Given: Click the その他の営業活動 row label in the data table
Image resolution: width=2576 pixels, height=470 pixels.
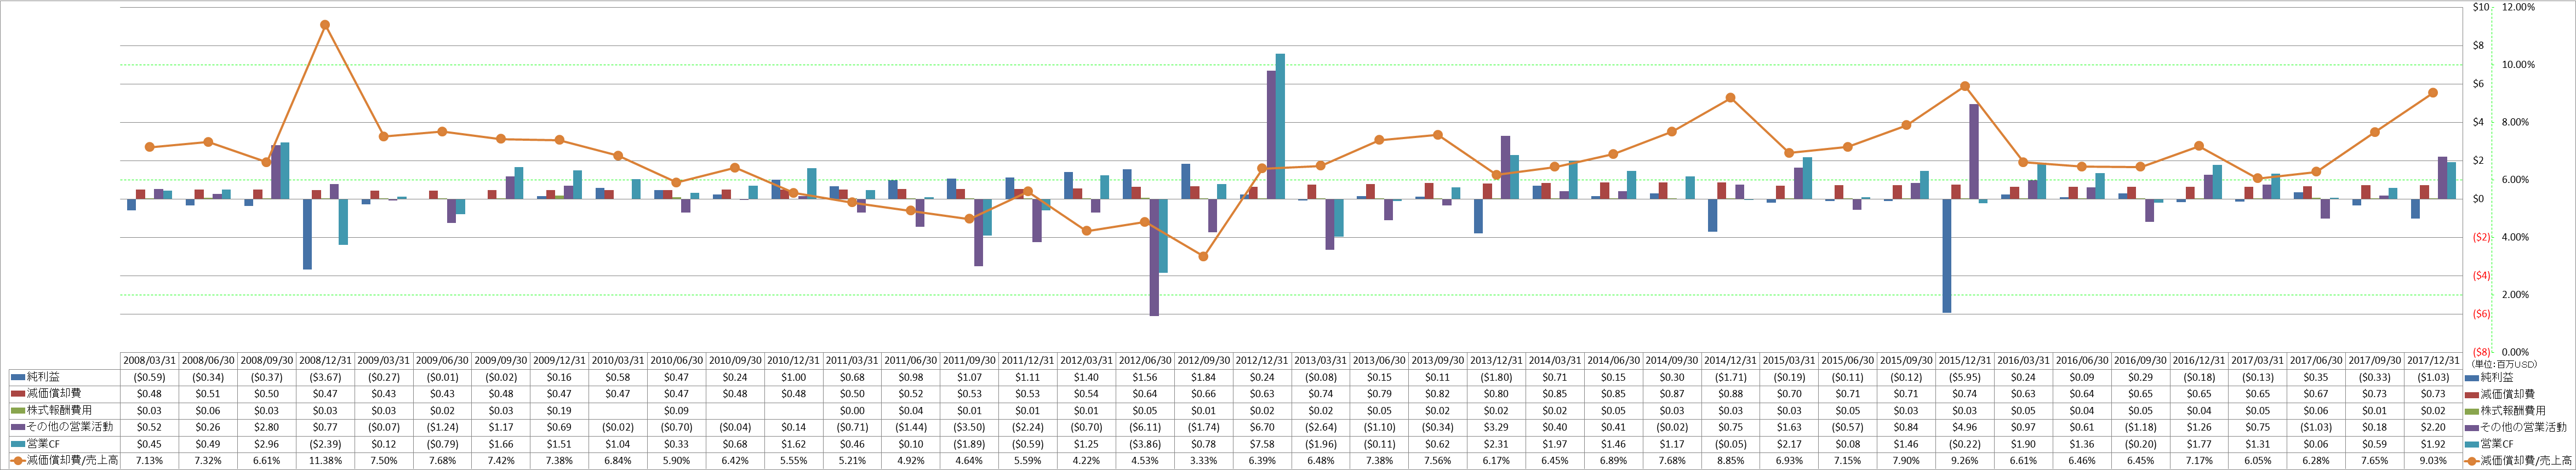Looking at the screenshot, I should pos(70,427).
